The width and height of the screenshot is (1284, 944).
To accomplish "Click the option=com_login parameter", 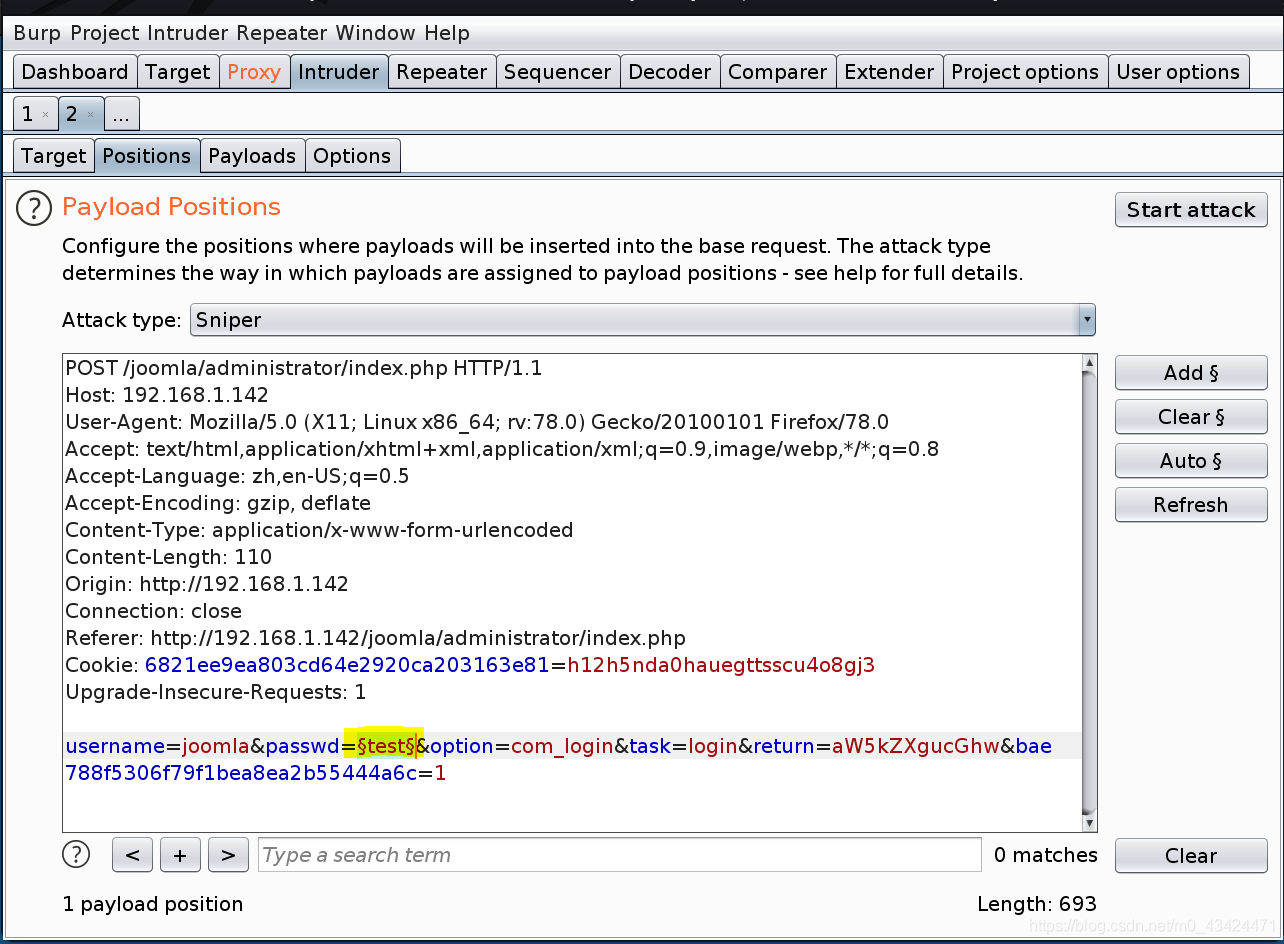I will click(x=522, y=746).
